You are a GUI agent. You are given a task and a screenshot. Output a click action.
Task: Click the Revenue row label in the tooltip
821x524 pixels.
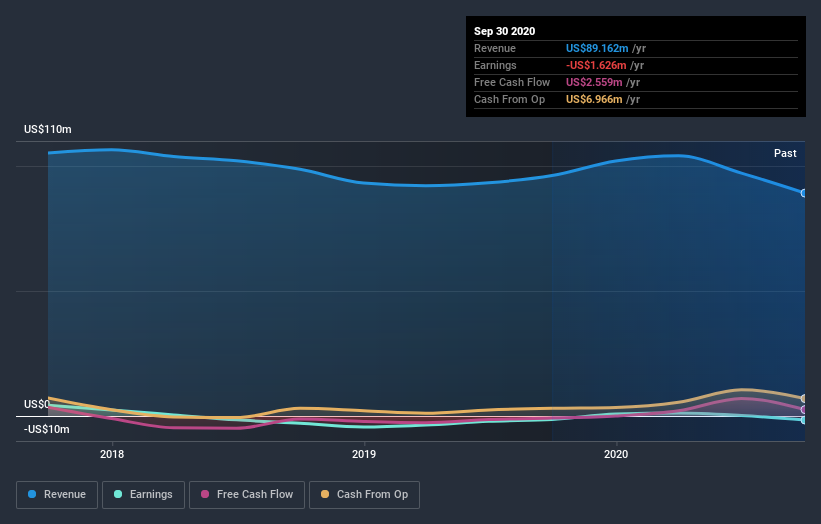tap(495, 48)
